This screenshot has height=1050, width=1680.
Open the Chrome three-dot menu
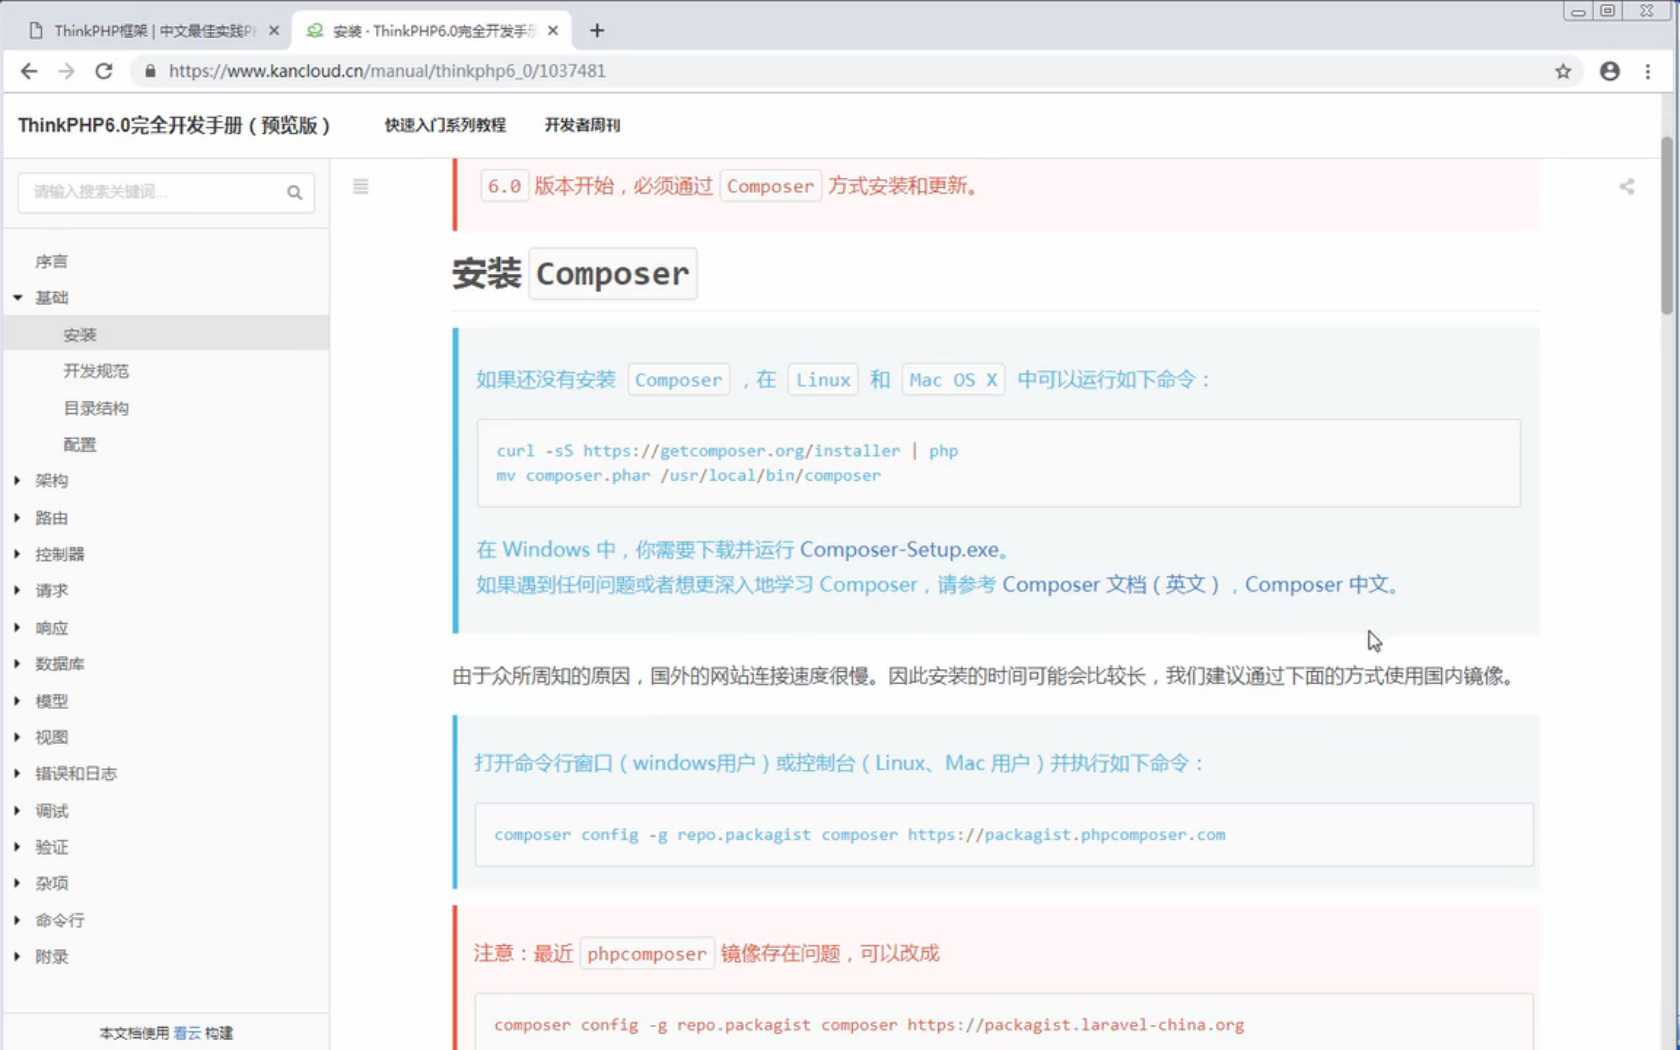1648,71
